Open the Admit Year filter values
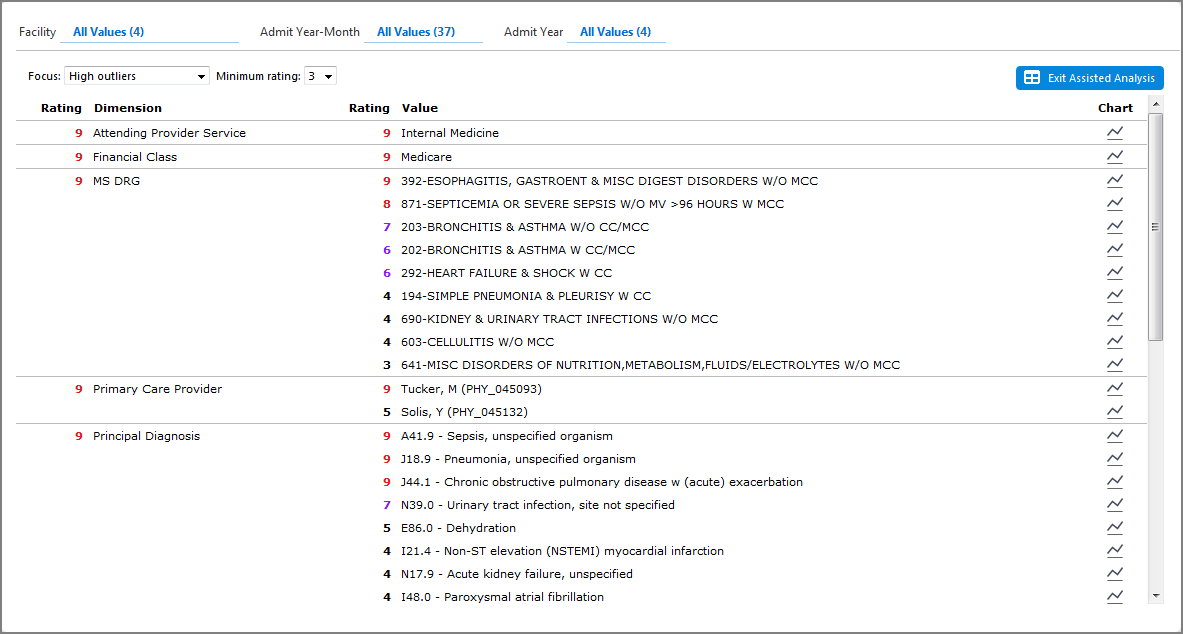The image size is (1183, 634). (616, 31)
